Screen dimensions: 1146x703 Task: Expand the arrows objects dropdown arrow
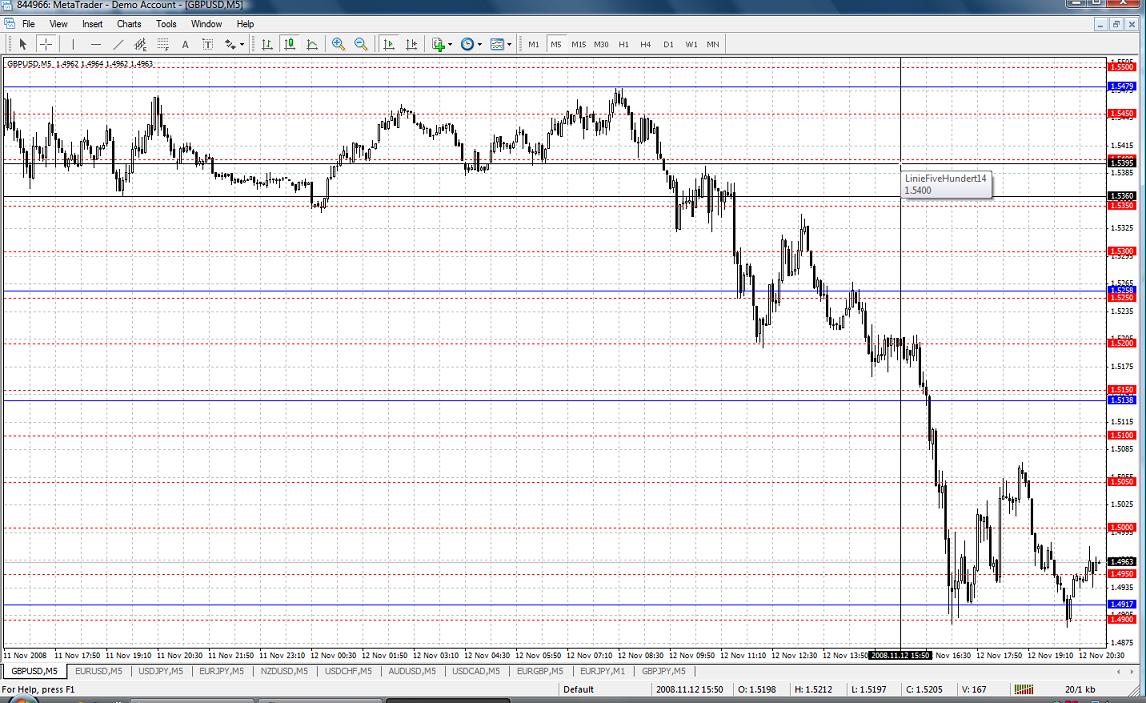[x=242, y=45]
